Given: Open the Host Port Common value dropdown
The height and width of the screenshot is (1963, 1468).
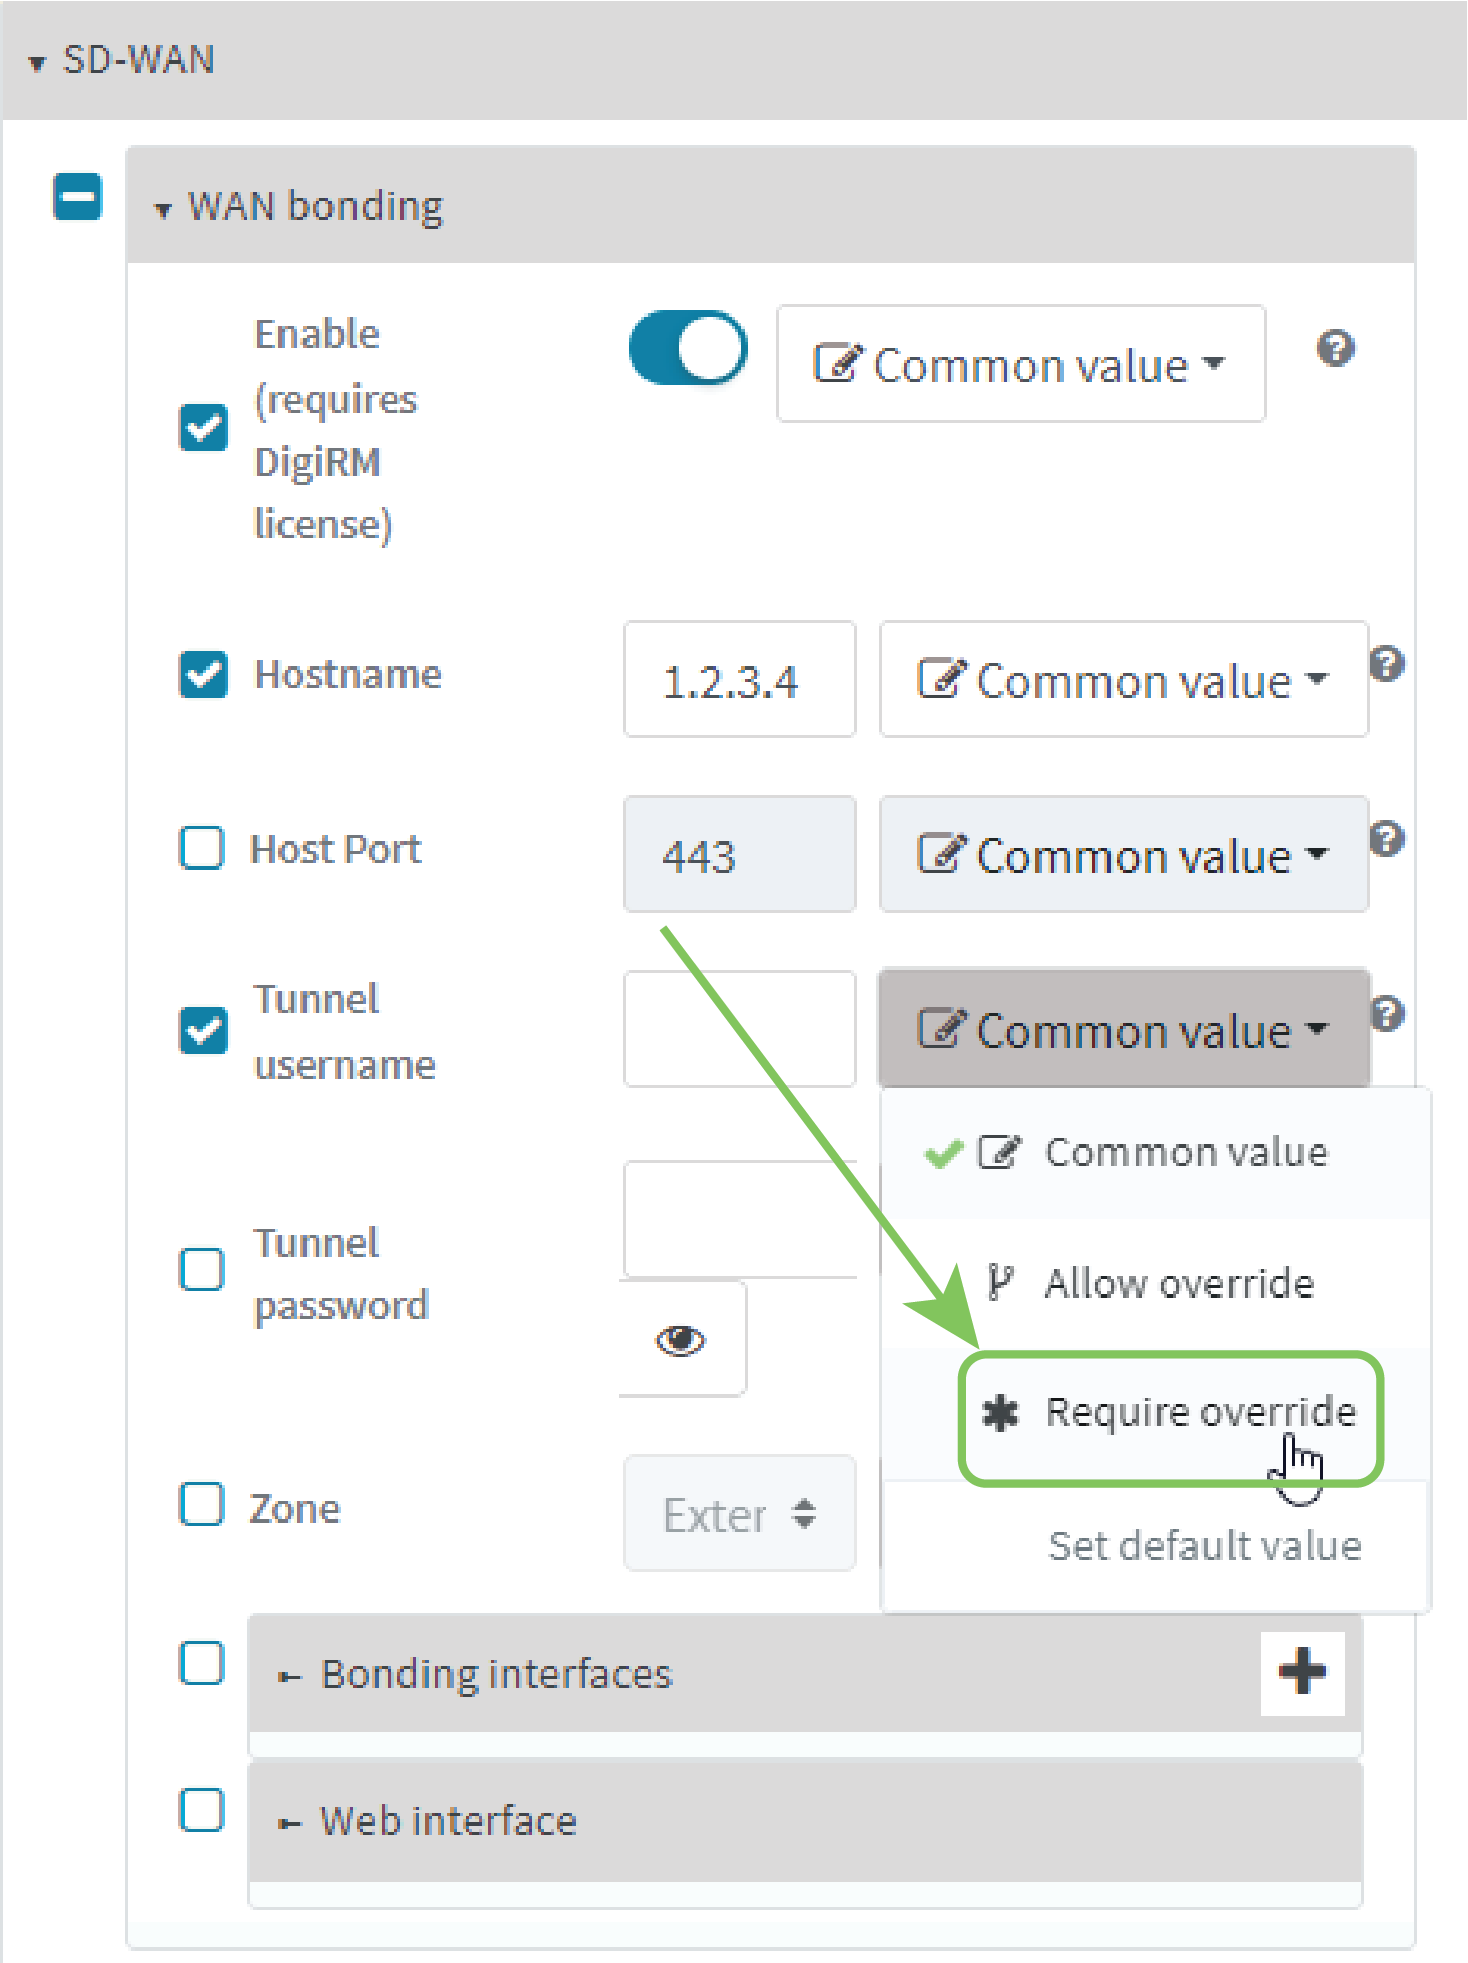Looking at the screenshot, I should (x=1123, y=854).
